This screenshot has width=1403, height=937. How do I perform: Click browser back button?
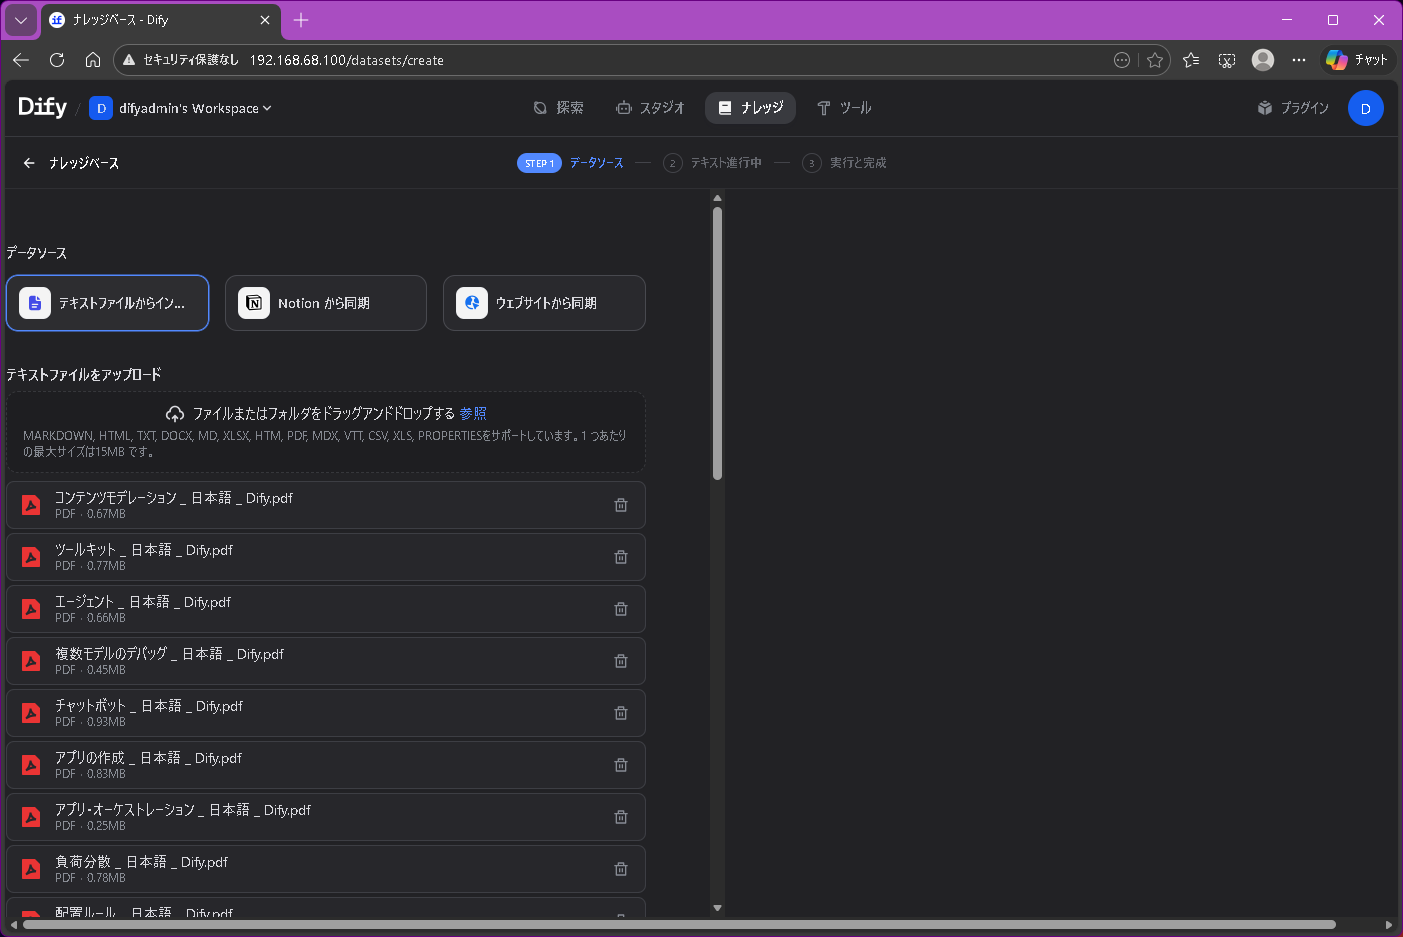pyautogui.click(x=21, y=60)
